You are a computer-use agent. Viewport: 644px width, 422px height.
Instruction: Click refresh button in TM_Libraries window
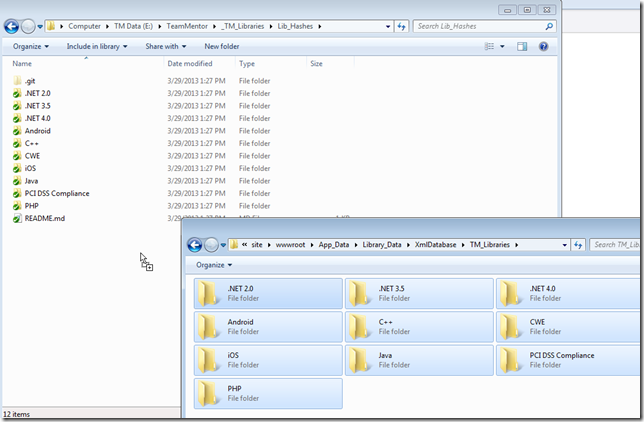click(578, 245)
